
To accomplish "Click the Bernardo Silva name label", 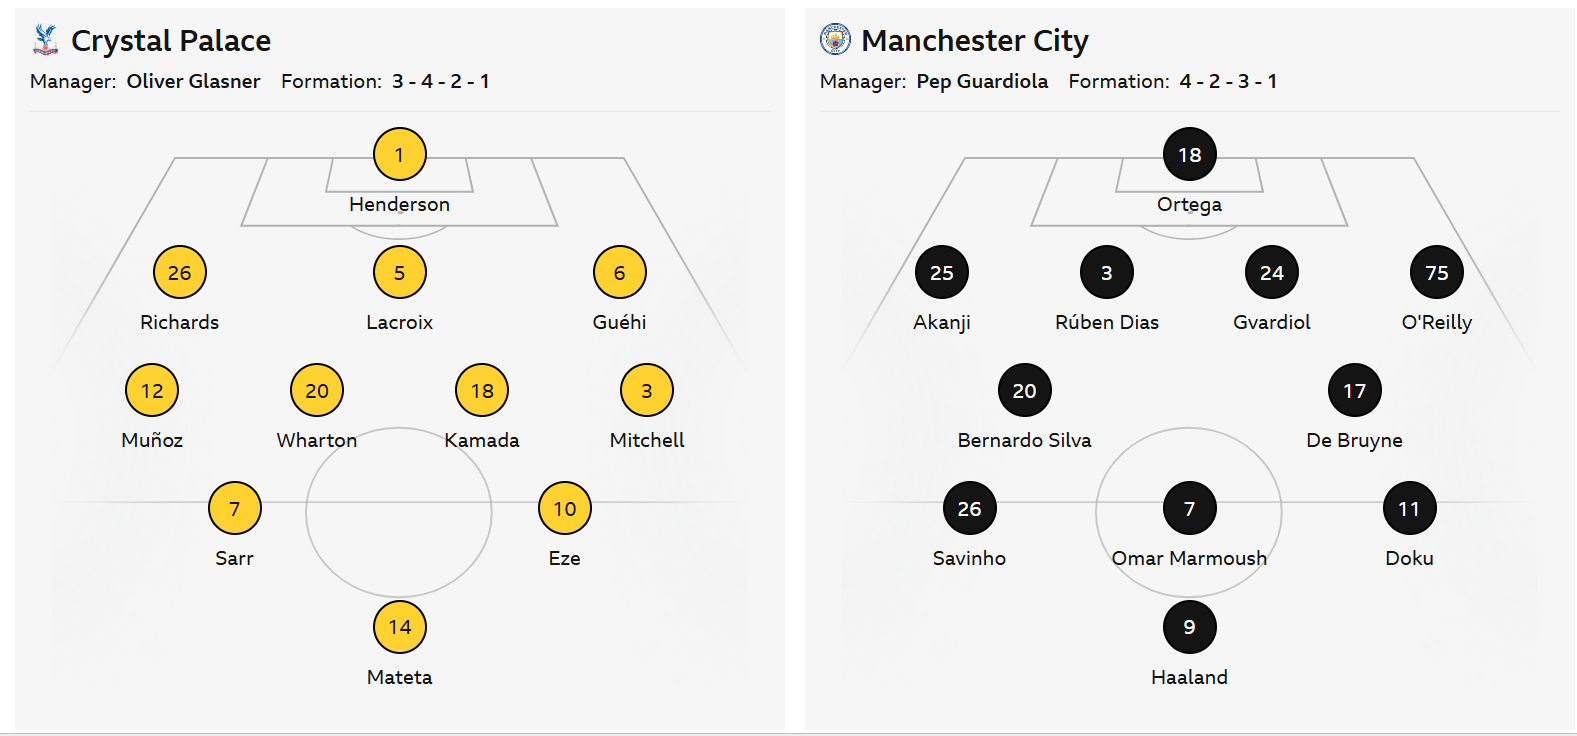I will coord(1024,440).
